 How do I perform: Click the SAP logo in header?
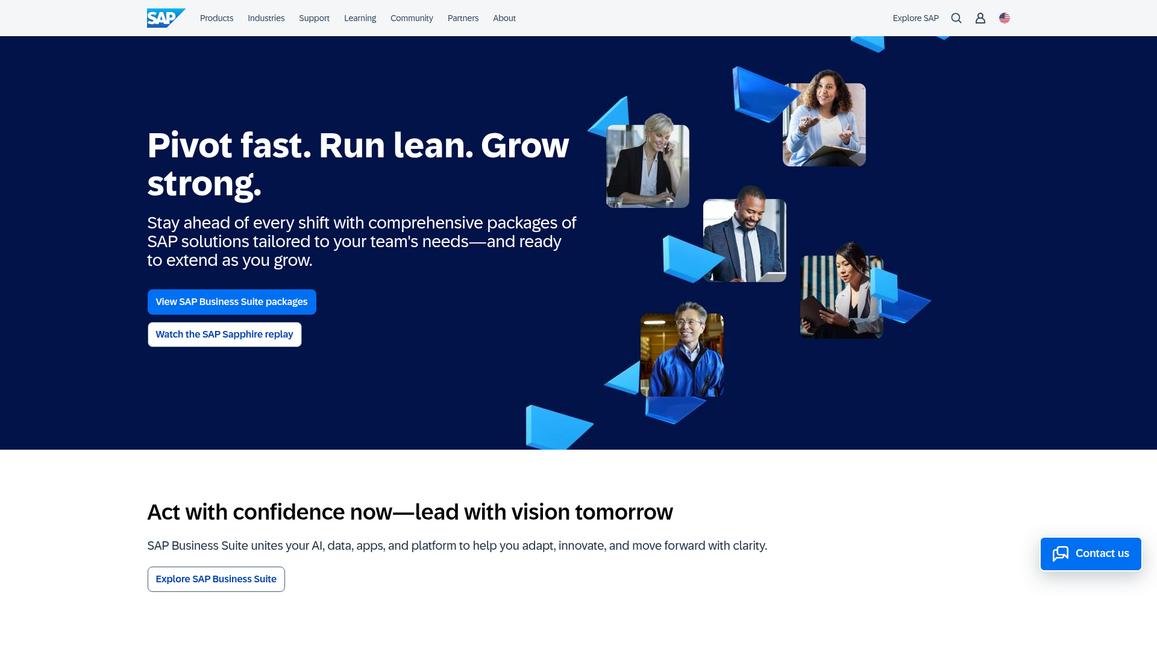pyautogui.click(x=165, y=18)
